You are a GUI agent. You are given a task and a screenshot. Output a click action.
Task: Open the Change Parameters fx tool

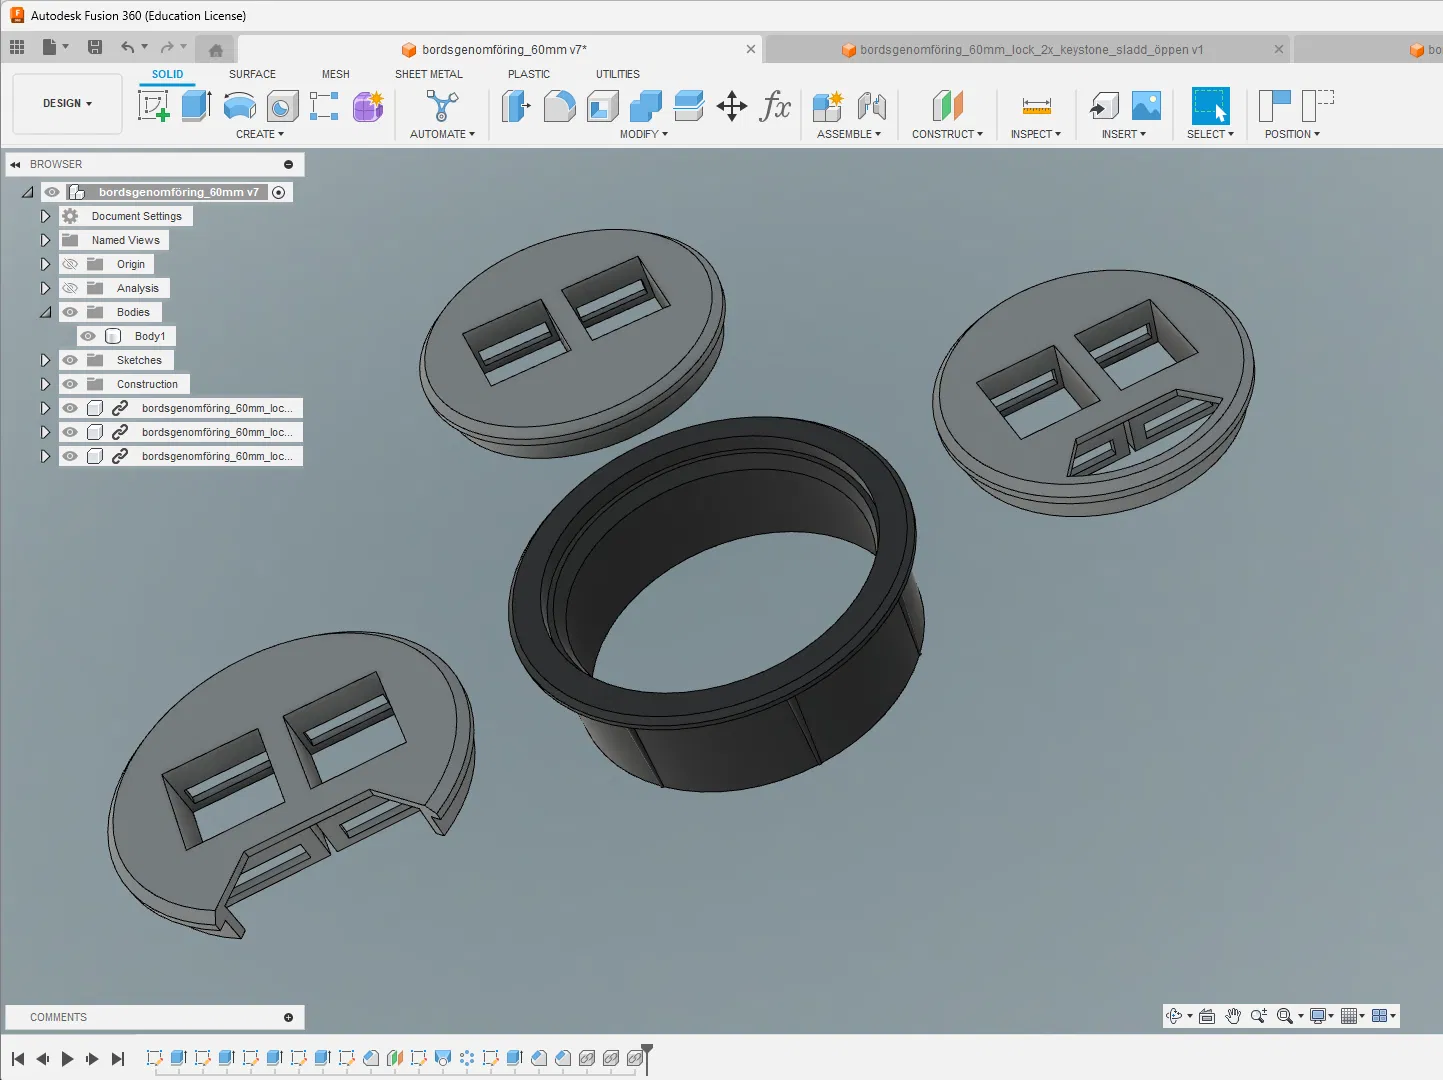(775, 105)
